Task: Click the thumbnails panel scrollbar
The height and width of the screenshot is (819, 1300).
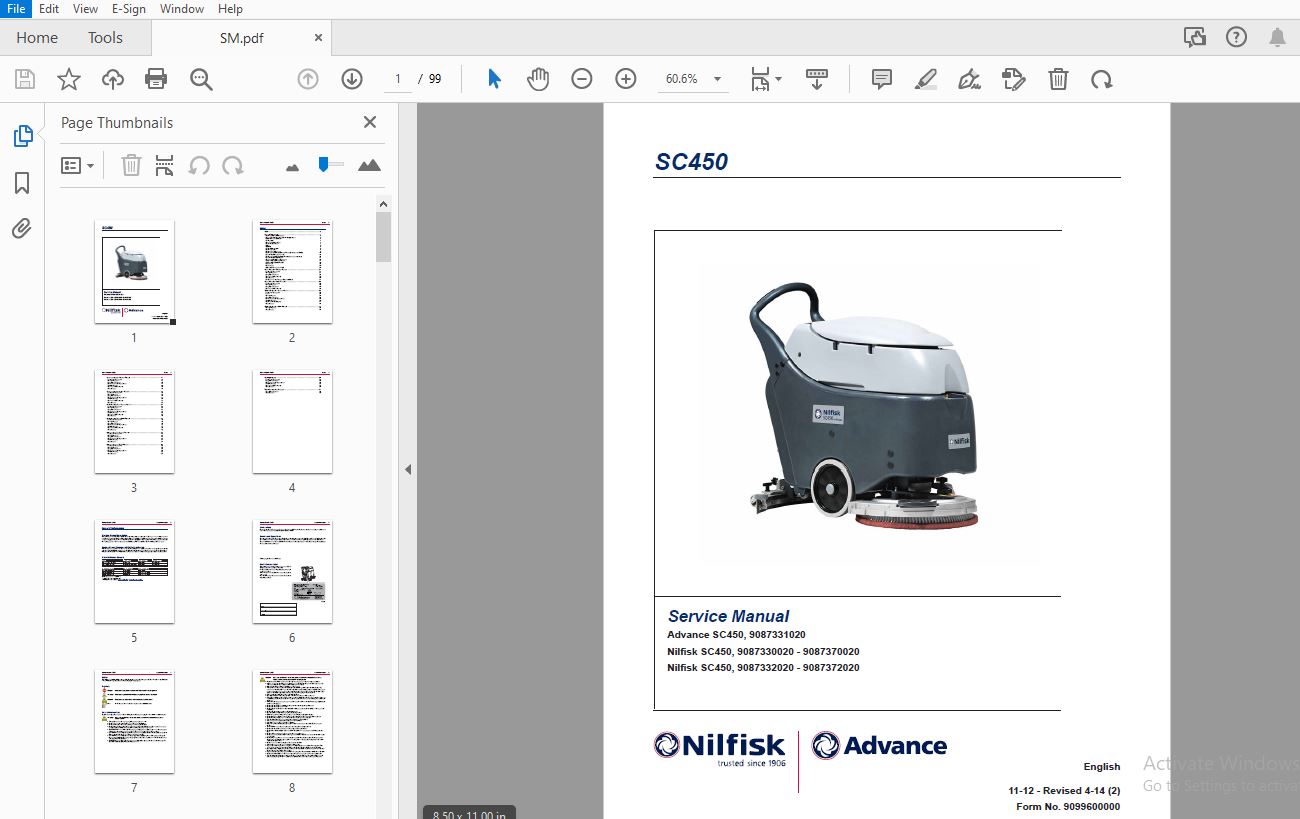Action: [383, 237]
